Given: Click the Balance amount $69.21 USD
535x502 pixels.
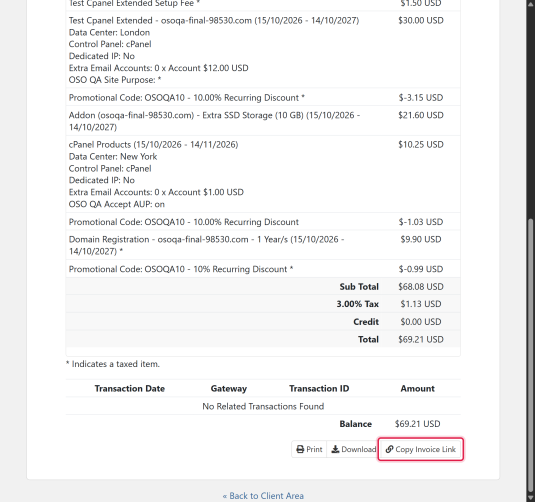Looking at the screenshot, I should pos(418,424).
